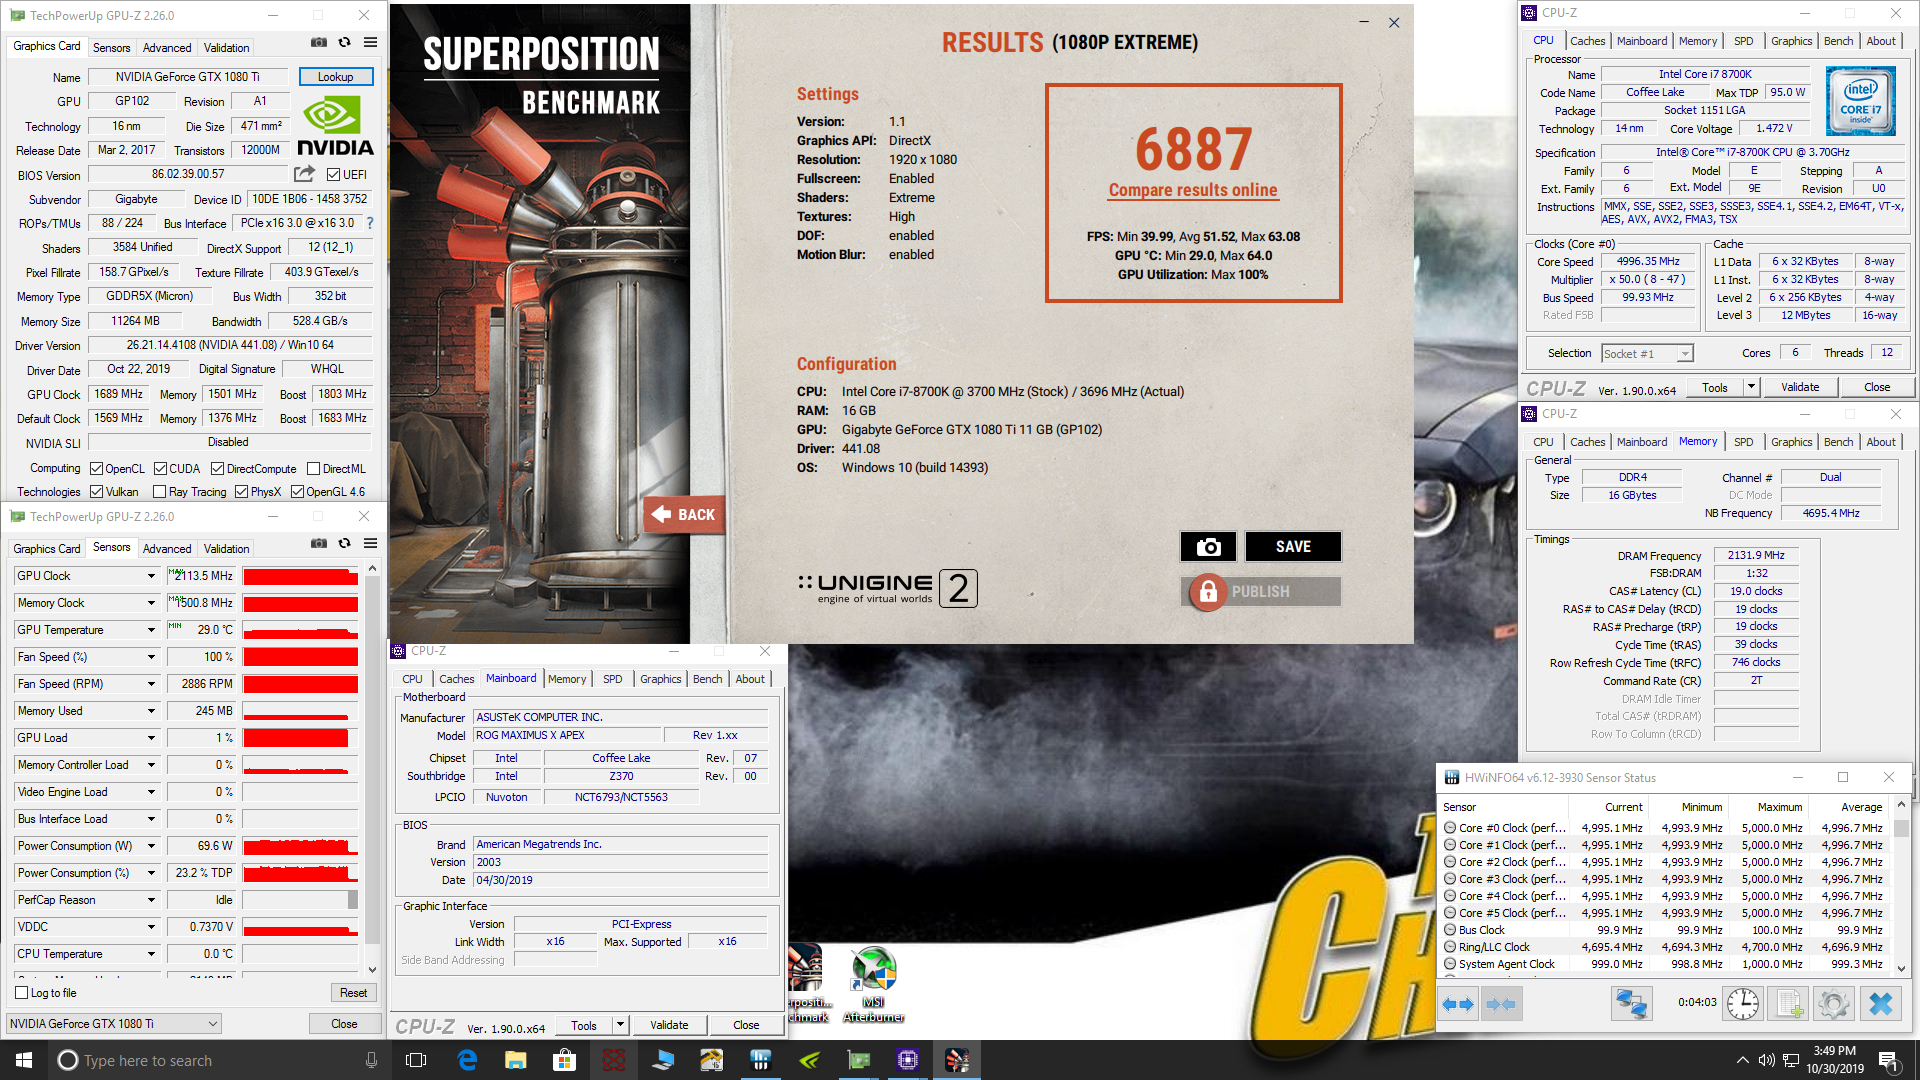Click the GPU Load red sensor graph
The image size is (1920, 1080).
click(x=300, y=738)
